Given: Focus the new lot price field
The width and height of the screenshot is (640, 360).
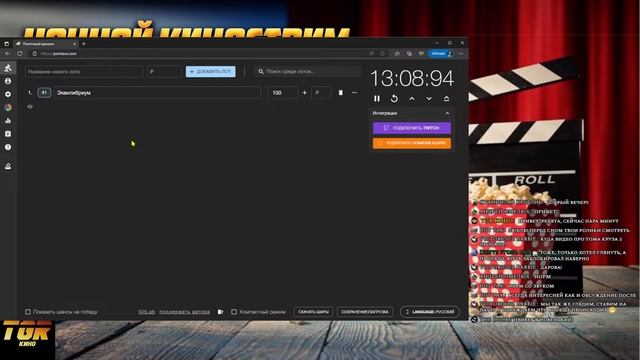Looking at the screenshot, I should pos(164,71).
